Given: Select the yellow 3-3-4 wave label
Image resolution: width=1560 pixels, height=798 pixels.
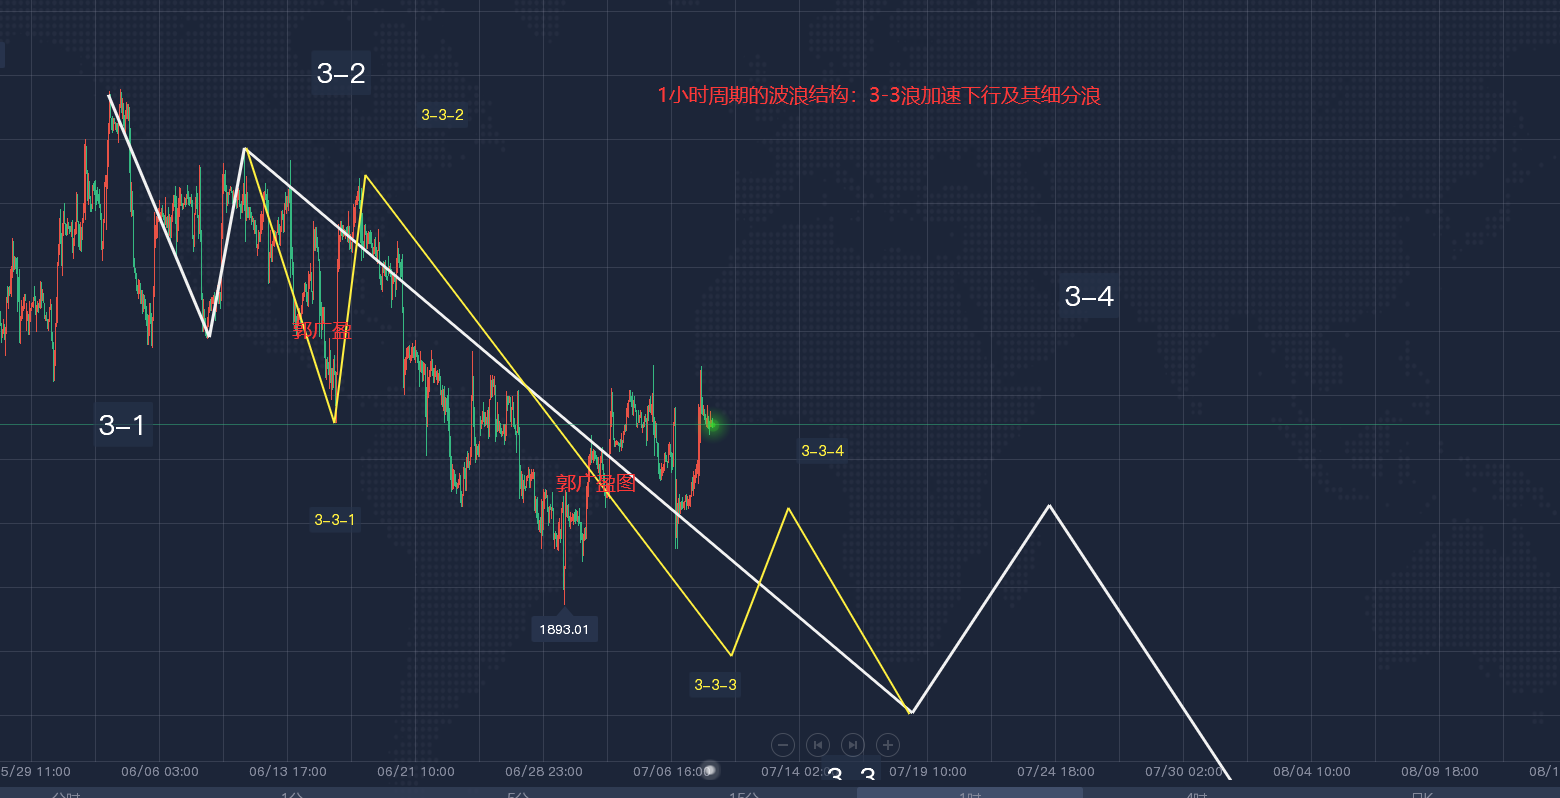Looking at the screenshot, I should coord(822,451).
